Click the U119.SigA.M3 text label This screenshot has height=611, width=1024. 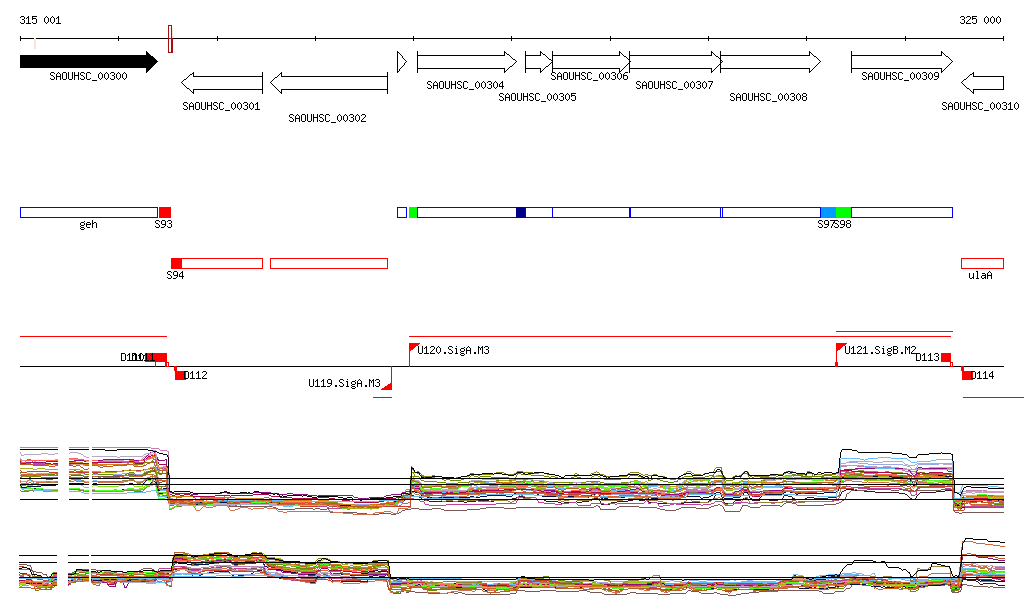[344, 383]
